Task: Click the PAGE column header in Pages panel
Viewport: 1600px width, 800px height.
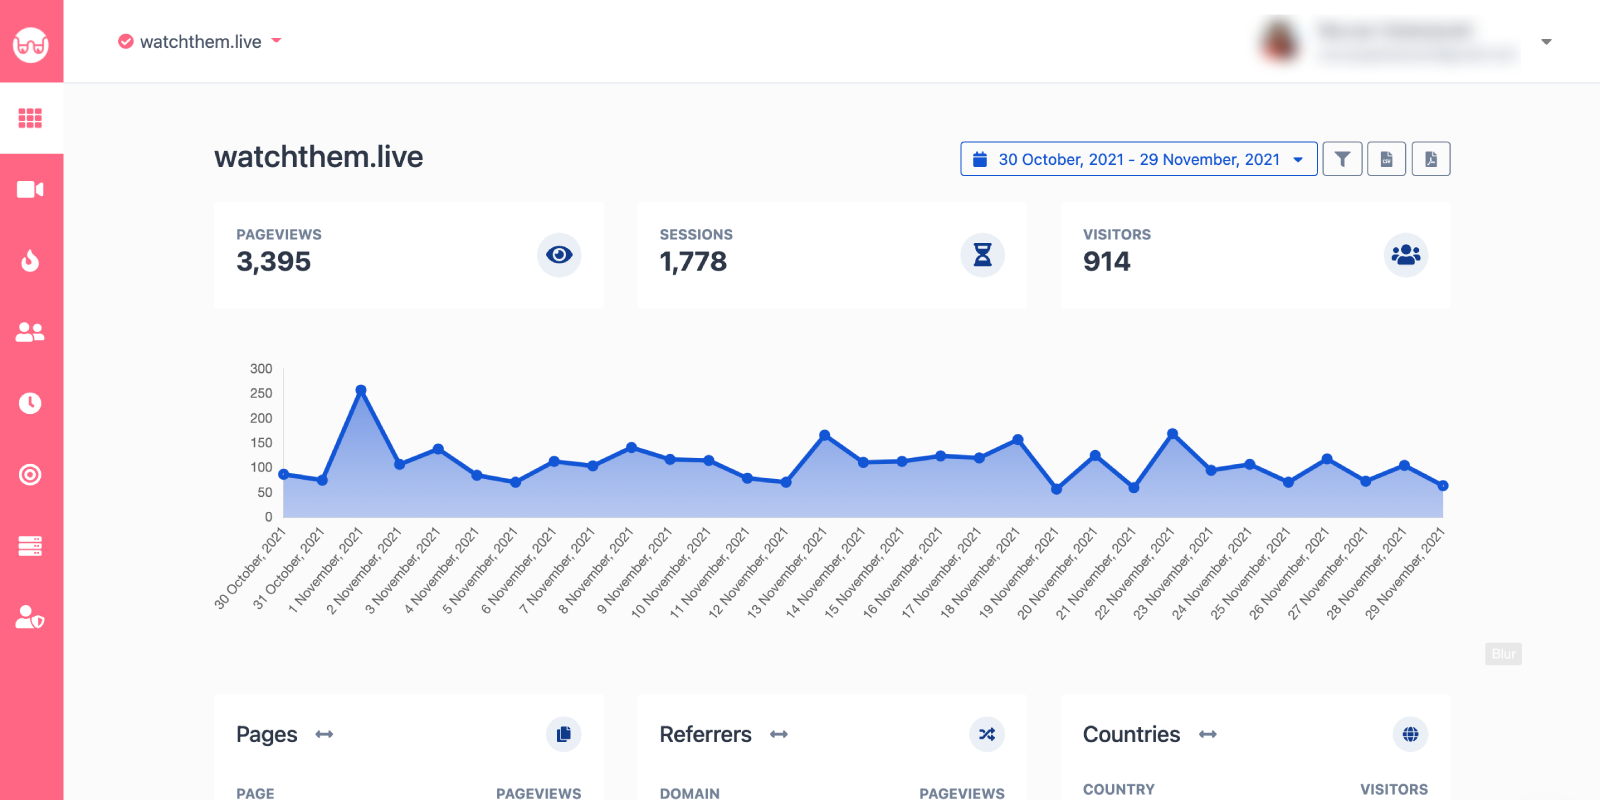Action: (255, 793)
